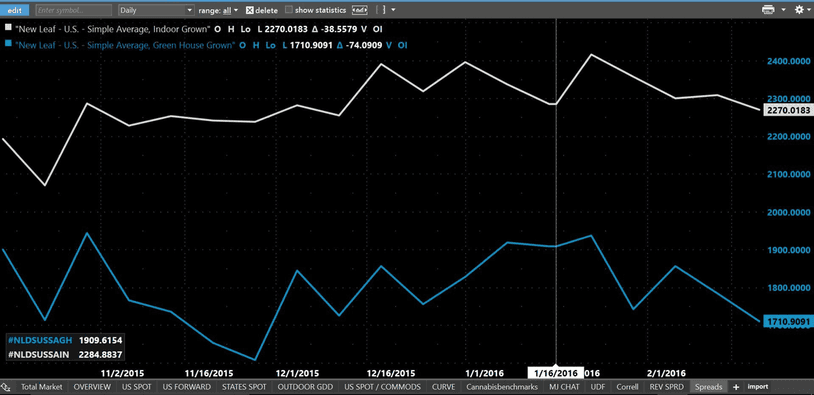Click the 1909.6154 tooltip value
The image size is (814, 395).
click(x=100, y=340)
